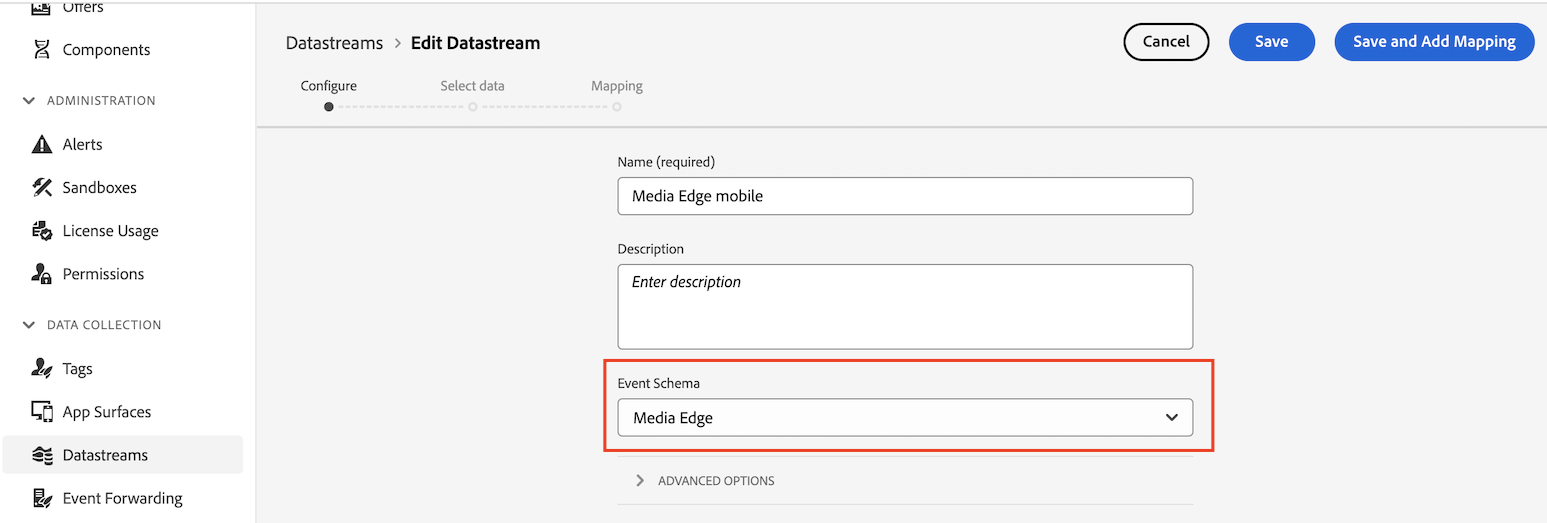Click the Components icon in sidebar
Screen dimensions: 1547x523
(x=41, y=50)
